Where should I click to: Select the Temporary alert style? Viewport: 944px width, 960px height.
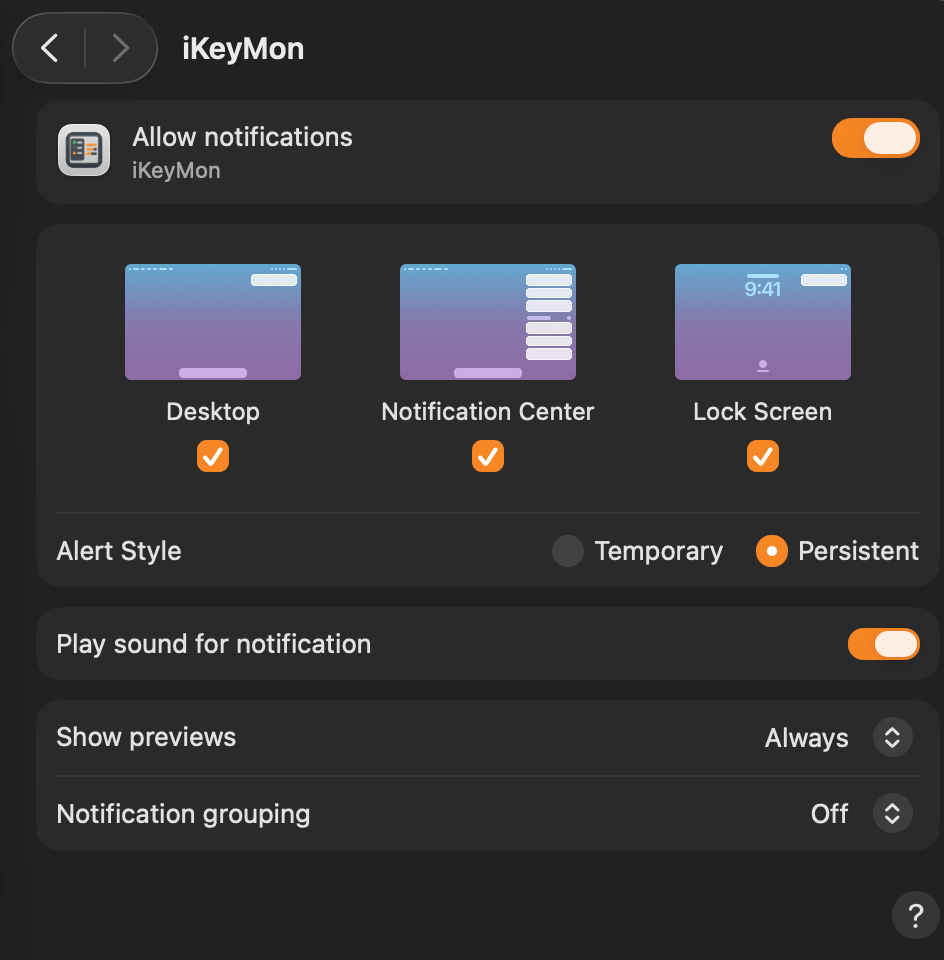tap(568, 551)
